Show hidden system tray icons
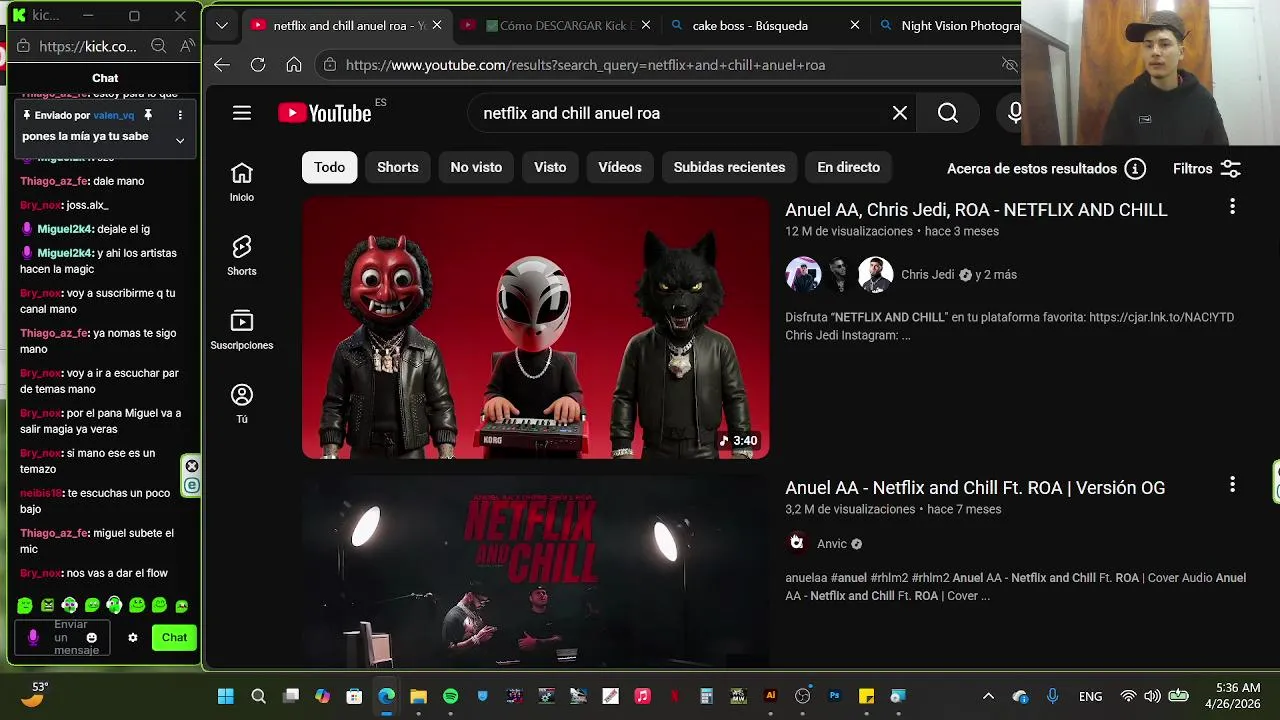 [x=988, y=696]
